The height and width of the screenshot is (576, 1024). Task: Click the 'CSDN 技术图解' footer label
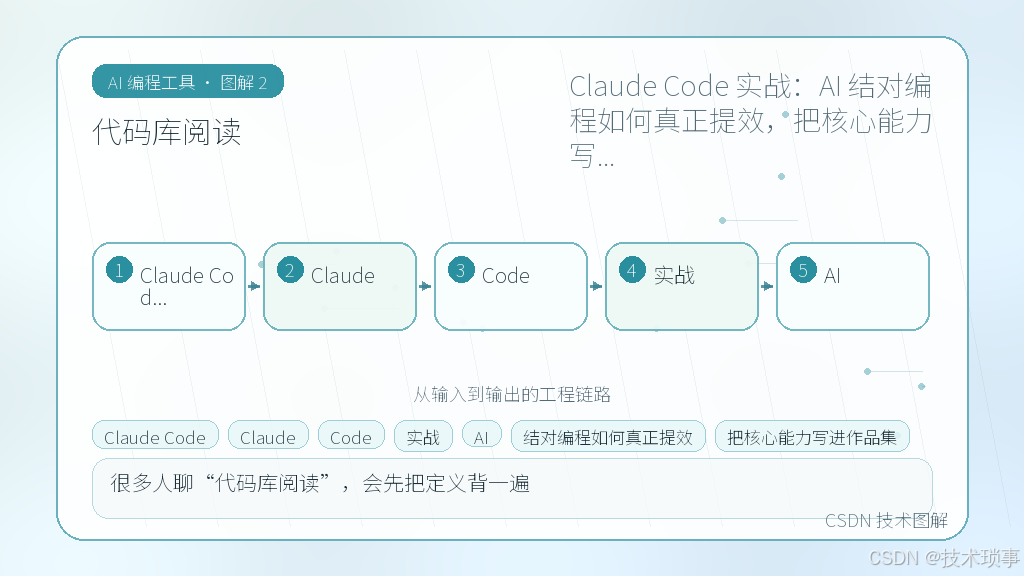point(886,520)
